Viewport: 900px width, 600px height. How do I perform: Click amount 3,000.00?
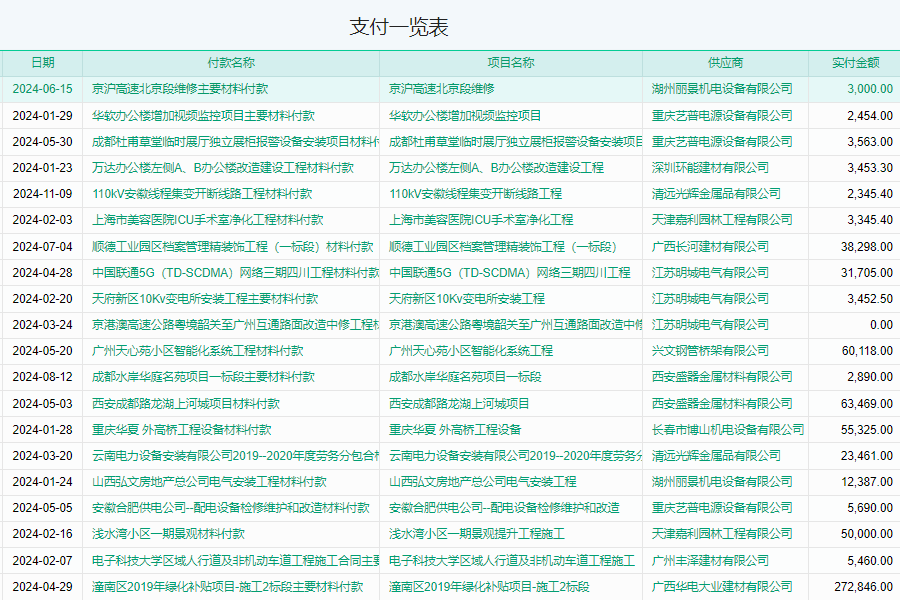point(870,89)
